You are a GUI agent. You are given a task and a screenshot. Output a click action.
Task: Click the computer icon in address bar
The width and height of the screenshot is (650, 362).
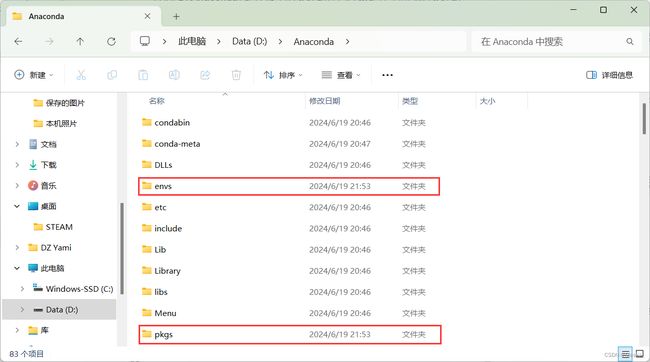point(145,41)
